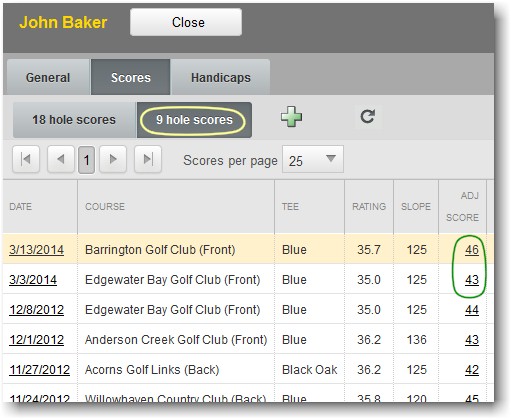This screenshot has width=511, height=419.
Task: Switch to 18 hole scores view
Action: pyautogui.click(x=74, y=120)
